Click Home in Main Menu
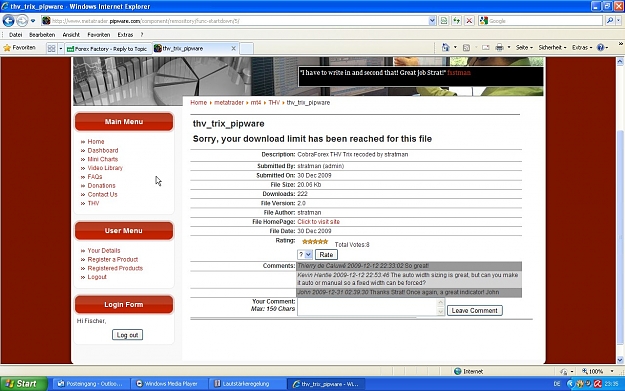The width and height of the screenshot is (625, 391). 96,141
